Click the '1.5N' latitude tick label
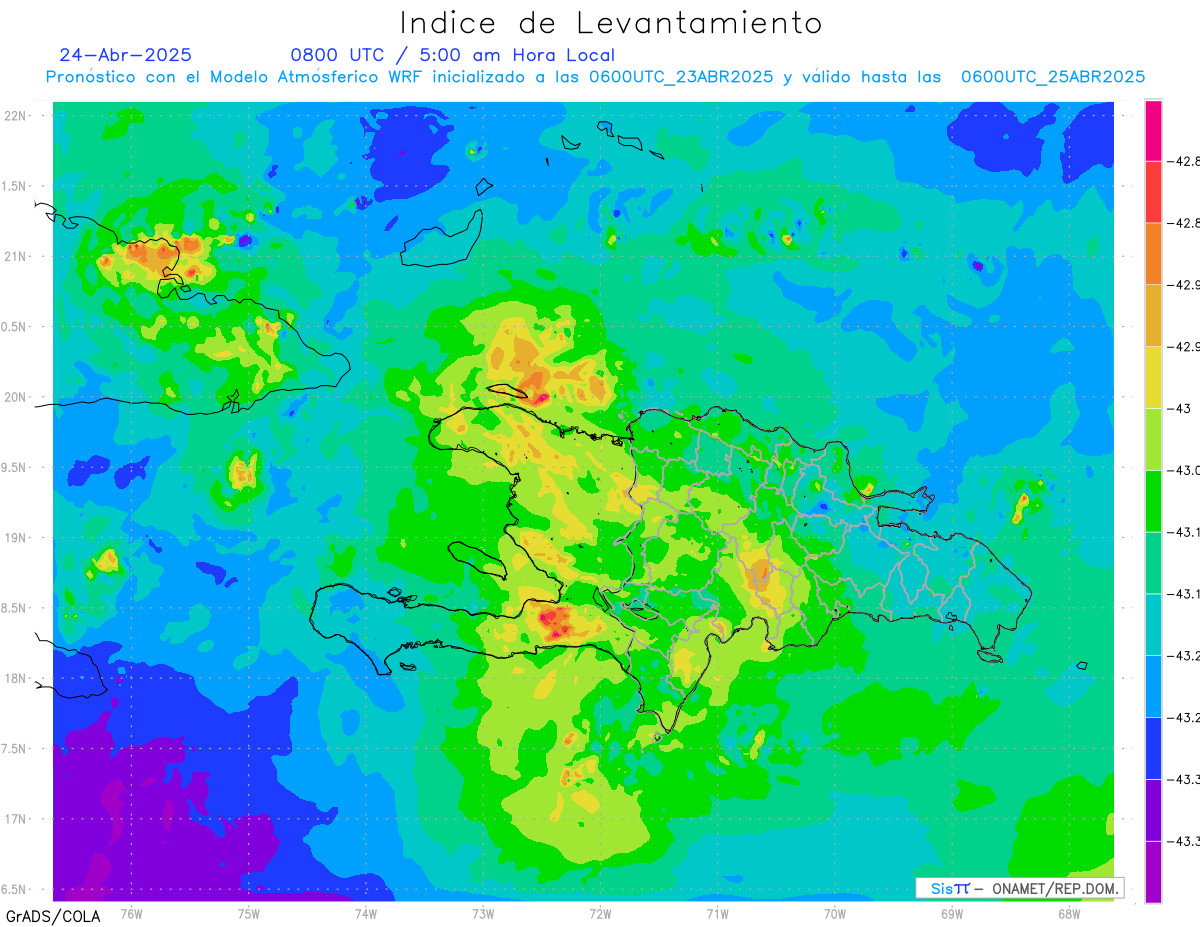Image resolution: width=1200 pixels, height=927 pixels. [15, 186]
